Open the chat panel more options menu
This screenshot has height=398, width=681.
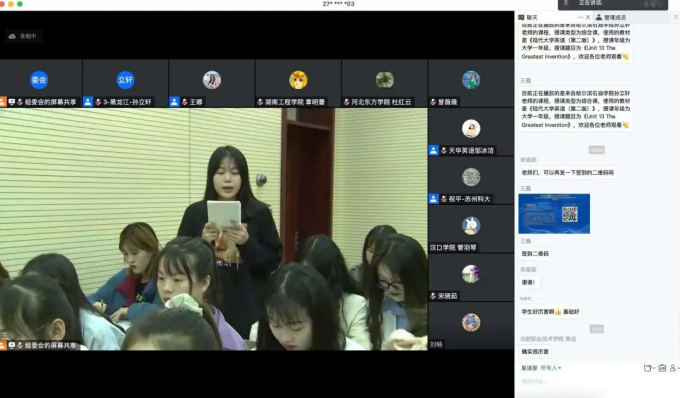click(580, 17)
